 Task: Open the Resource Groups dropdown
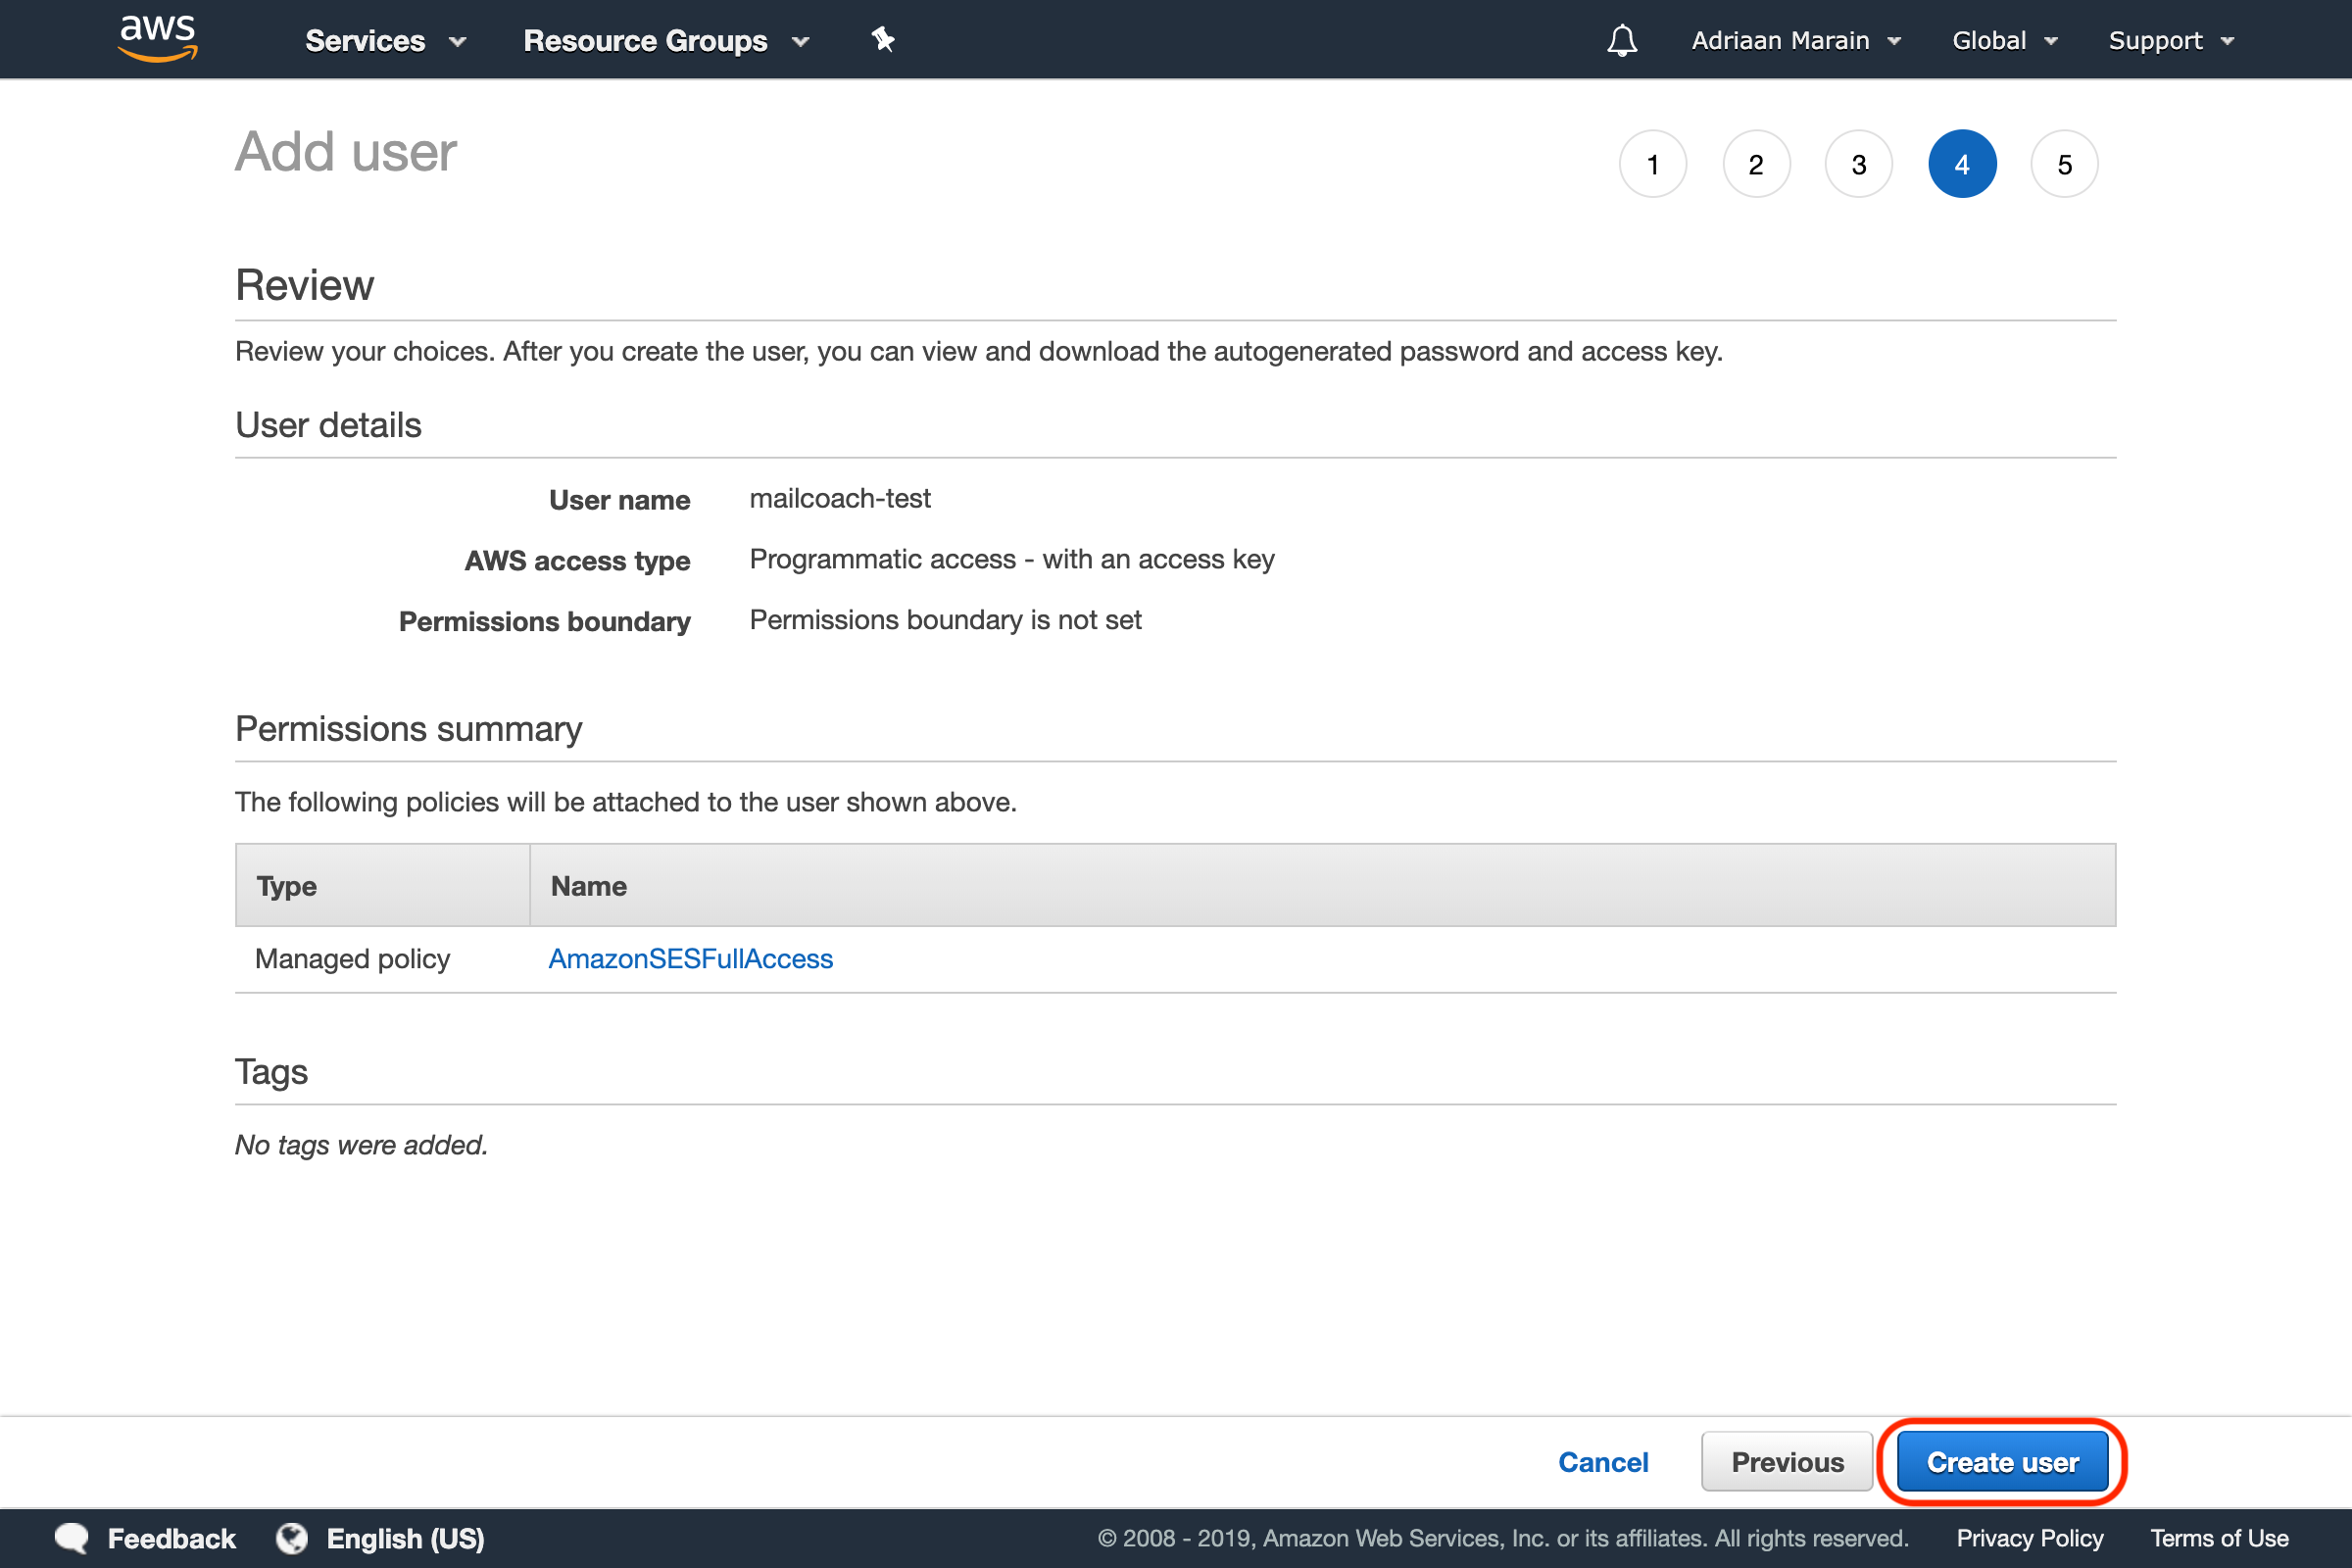pos(665,41)
